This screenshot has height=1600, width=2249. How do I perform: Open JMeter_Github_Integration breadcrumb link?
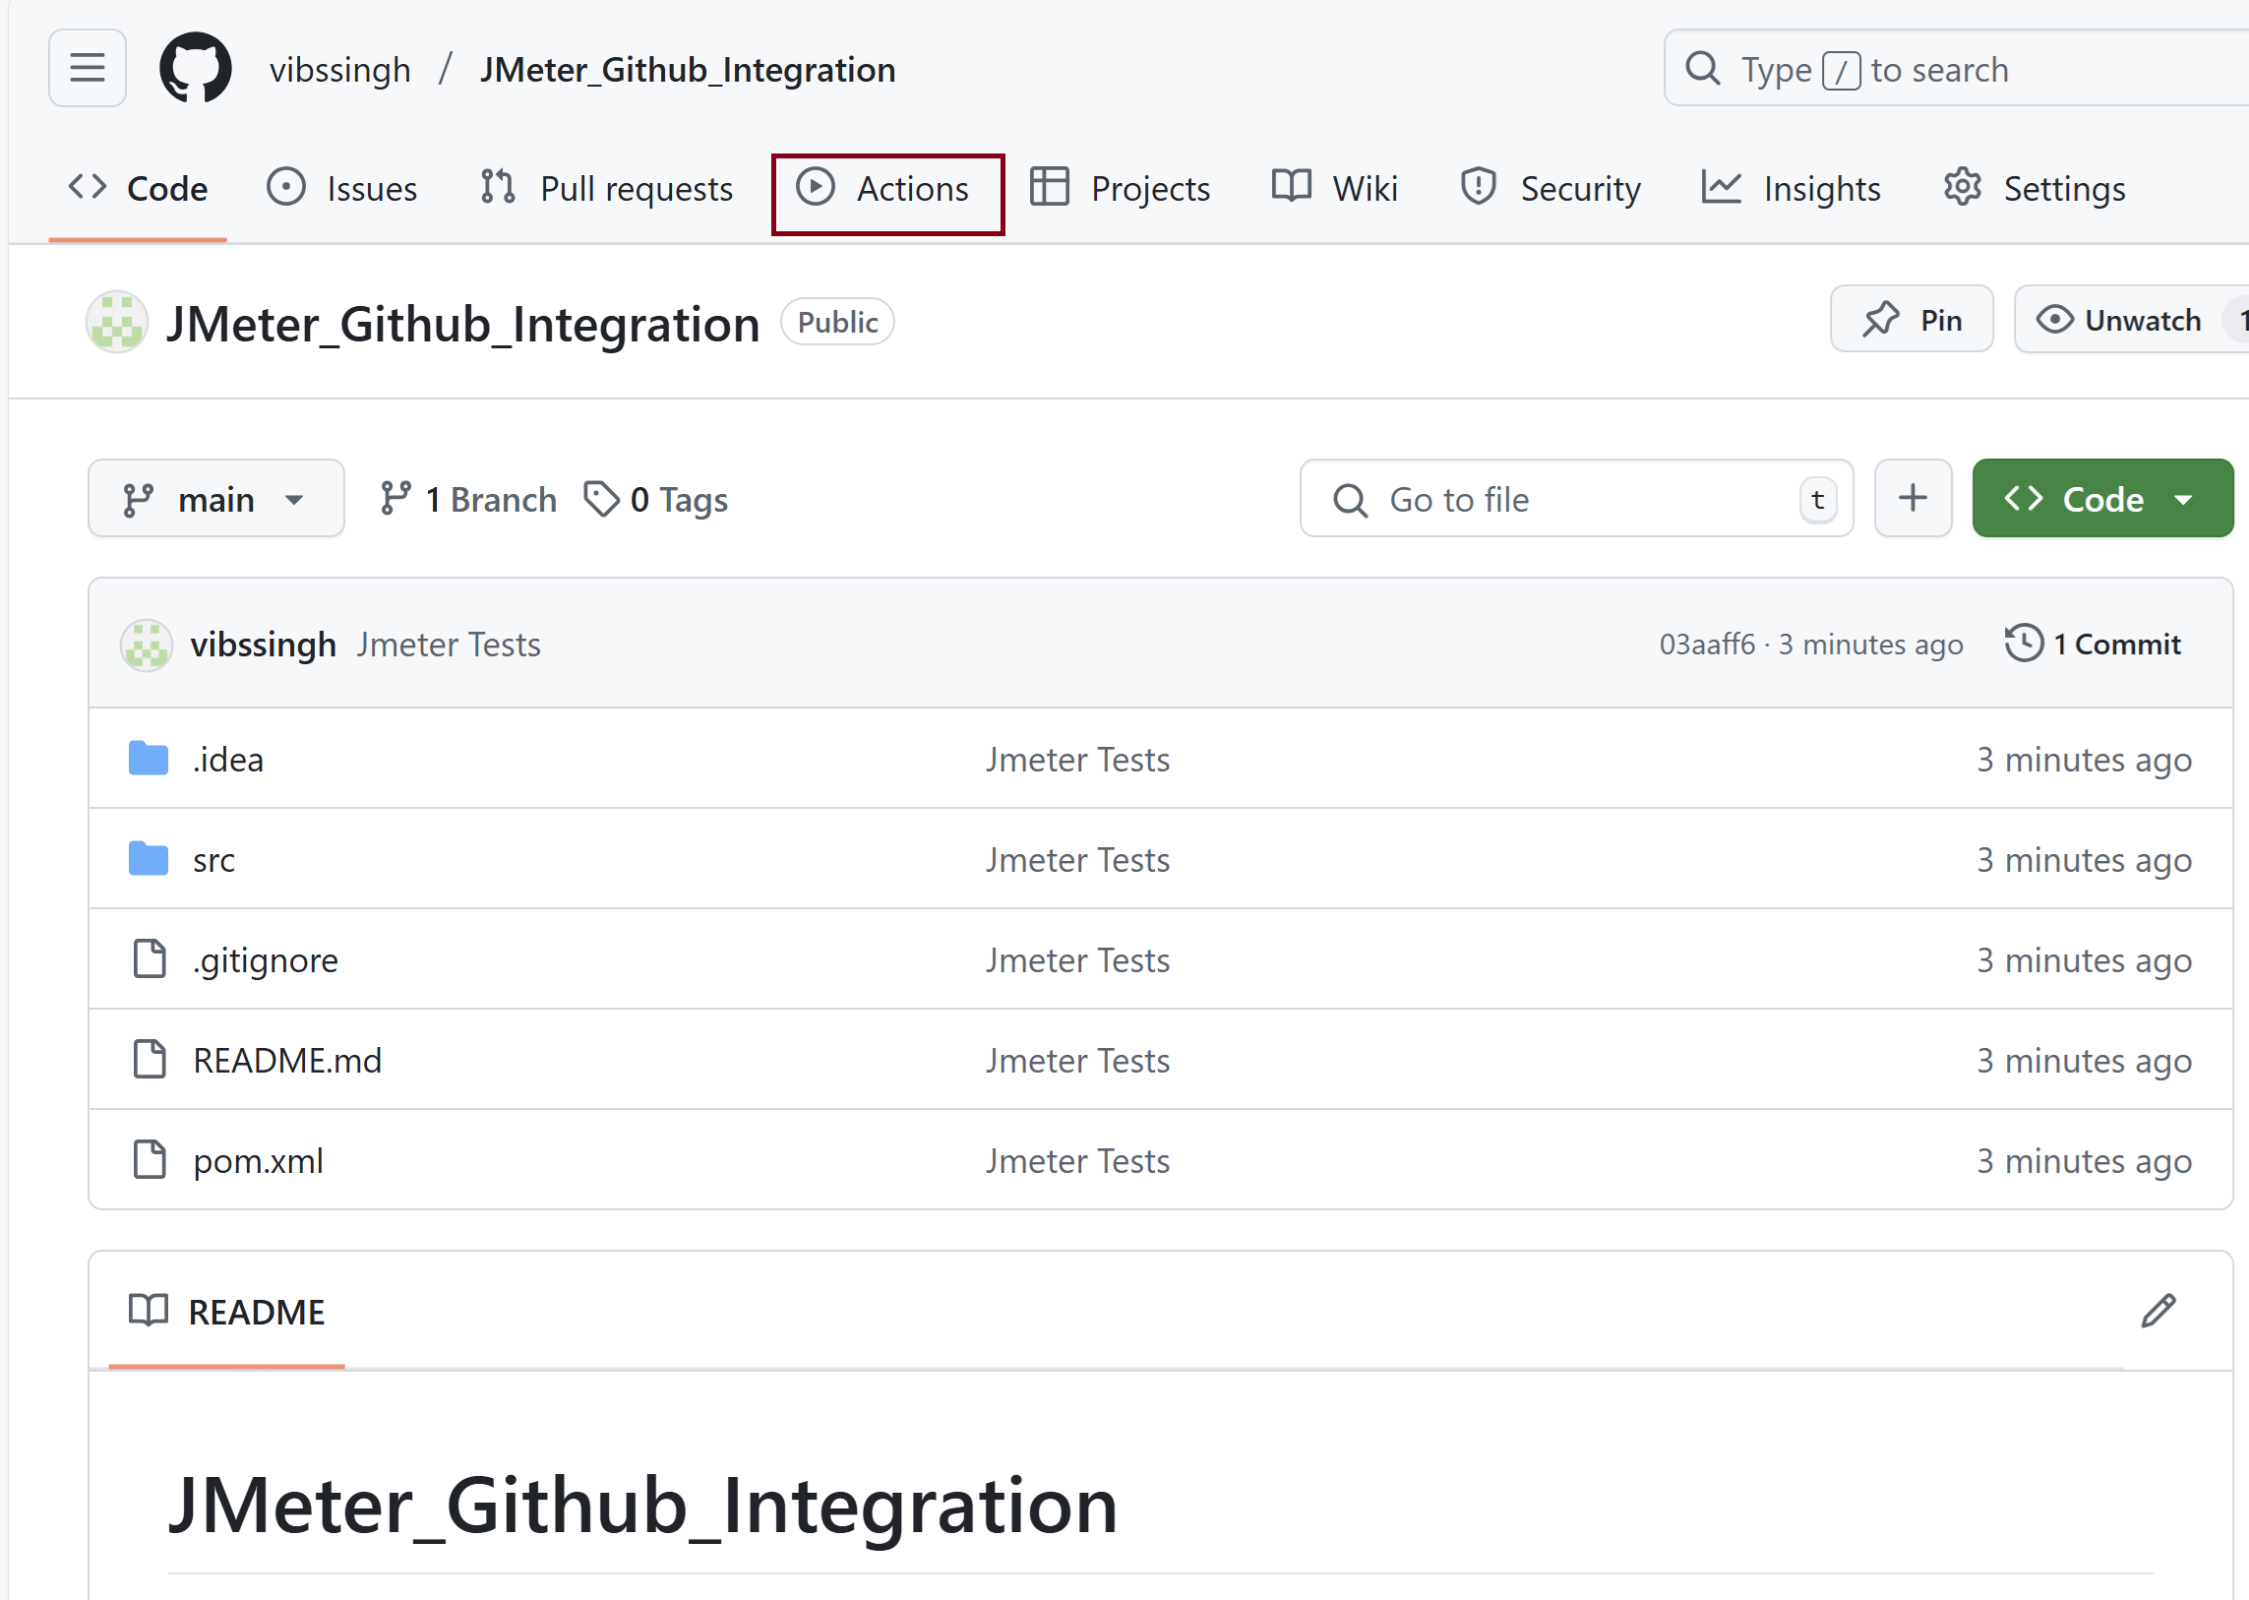687,69
